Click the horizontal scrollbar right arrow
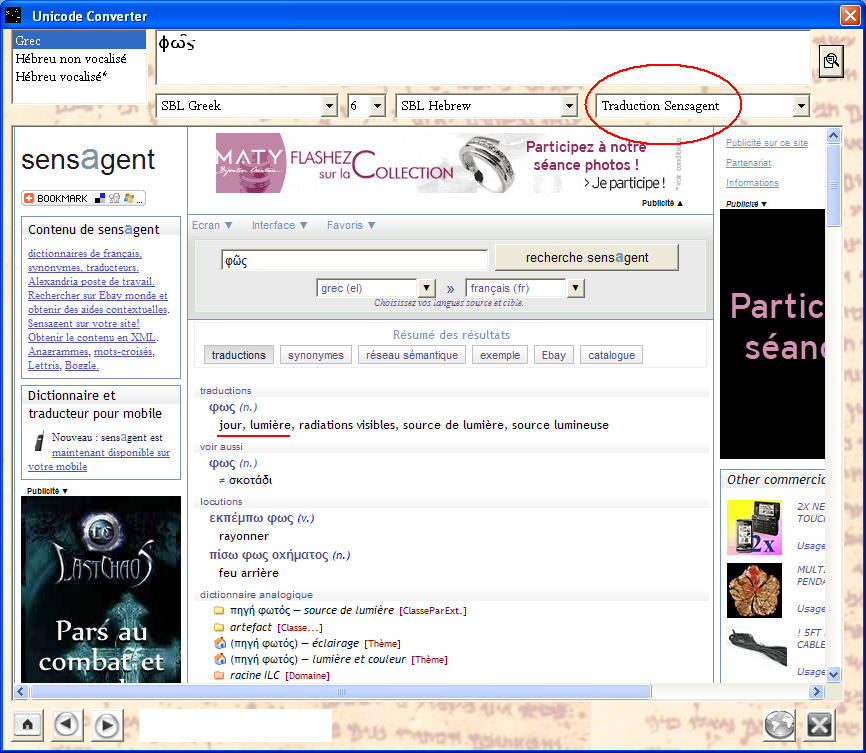The height and width of the screenshot is (753, 866). [816, 691]
